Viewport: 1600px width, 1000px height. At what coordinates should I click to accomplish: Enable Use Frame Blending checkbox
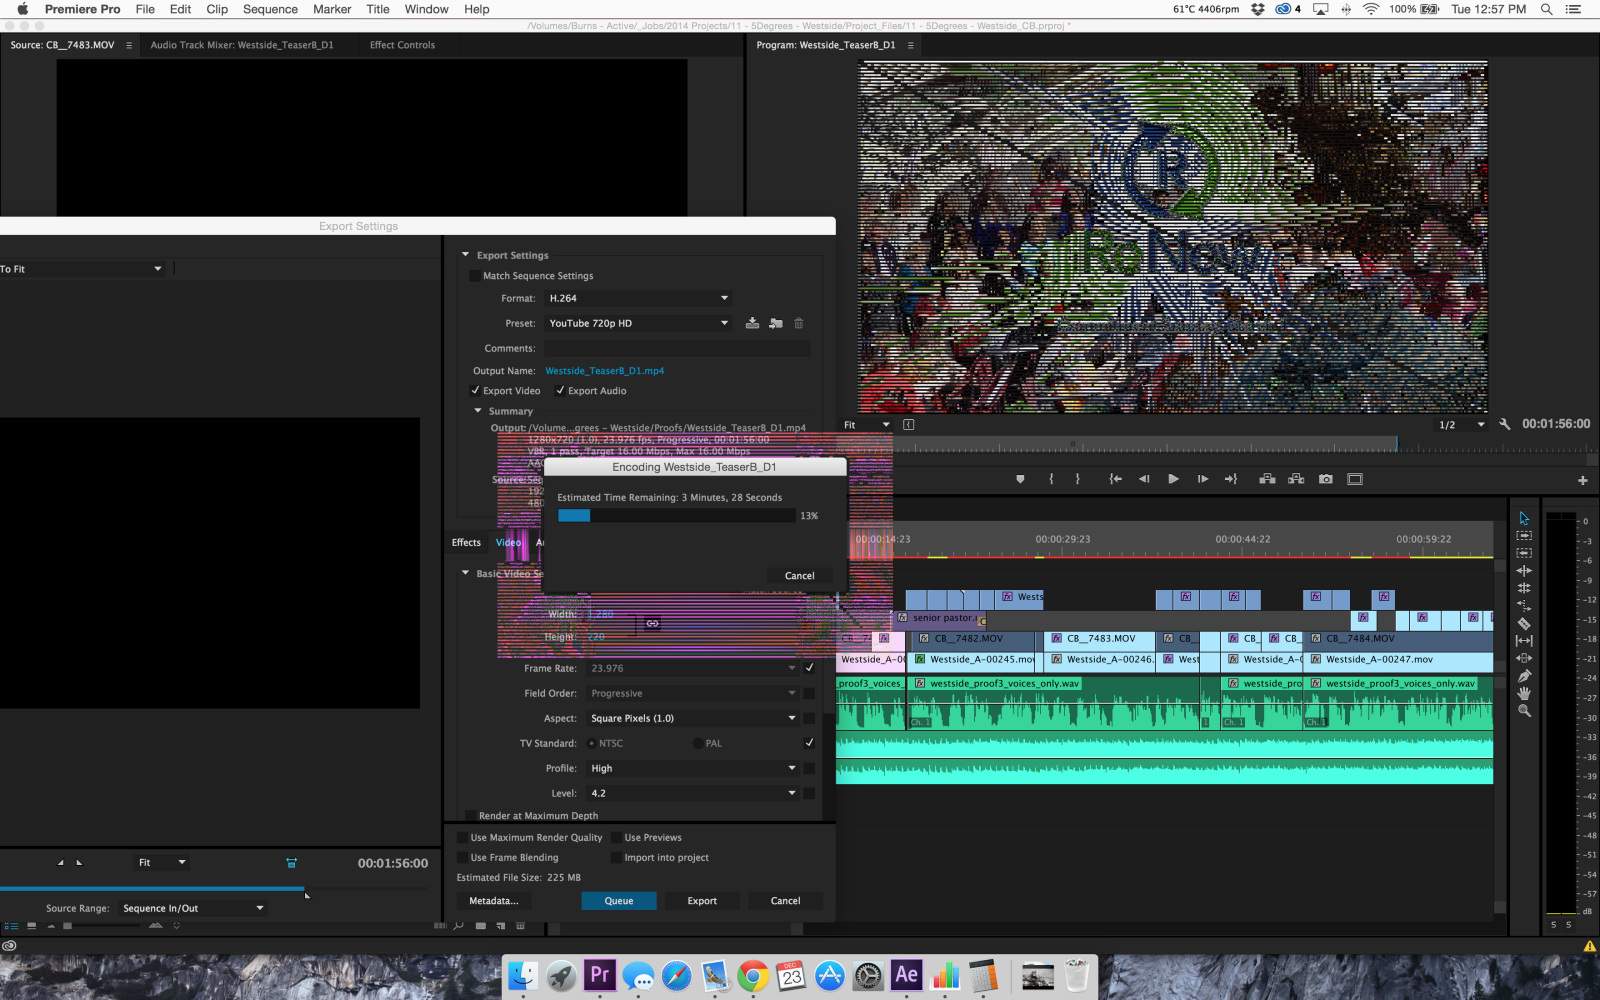coord(462,858)
